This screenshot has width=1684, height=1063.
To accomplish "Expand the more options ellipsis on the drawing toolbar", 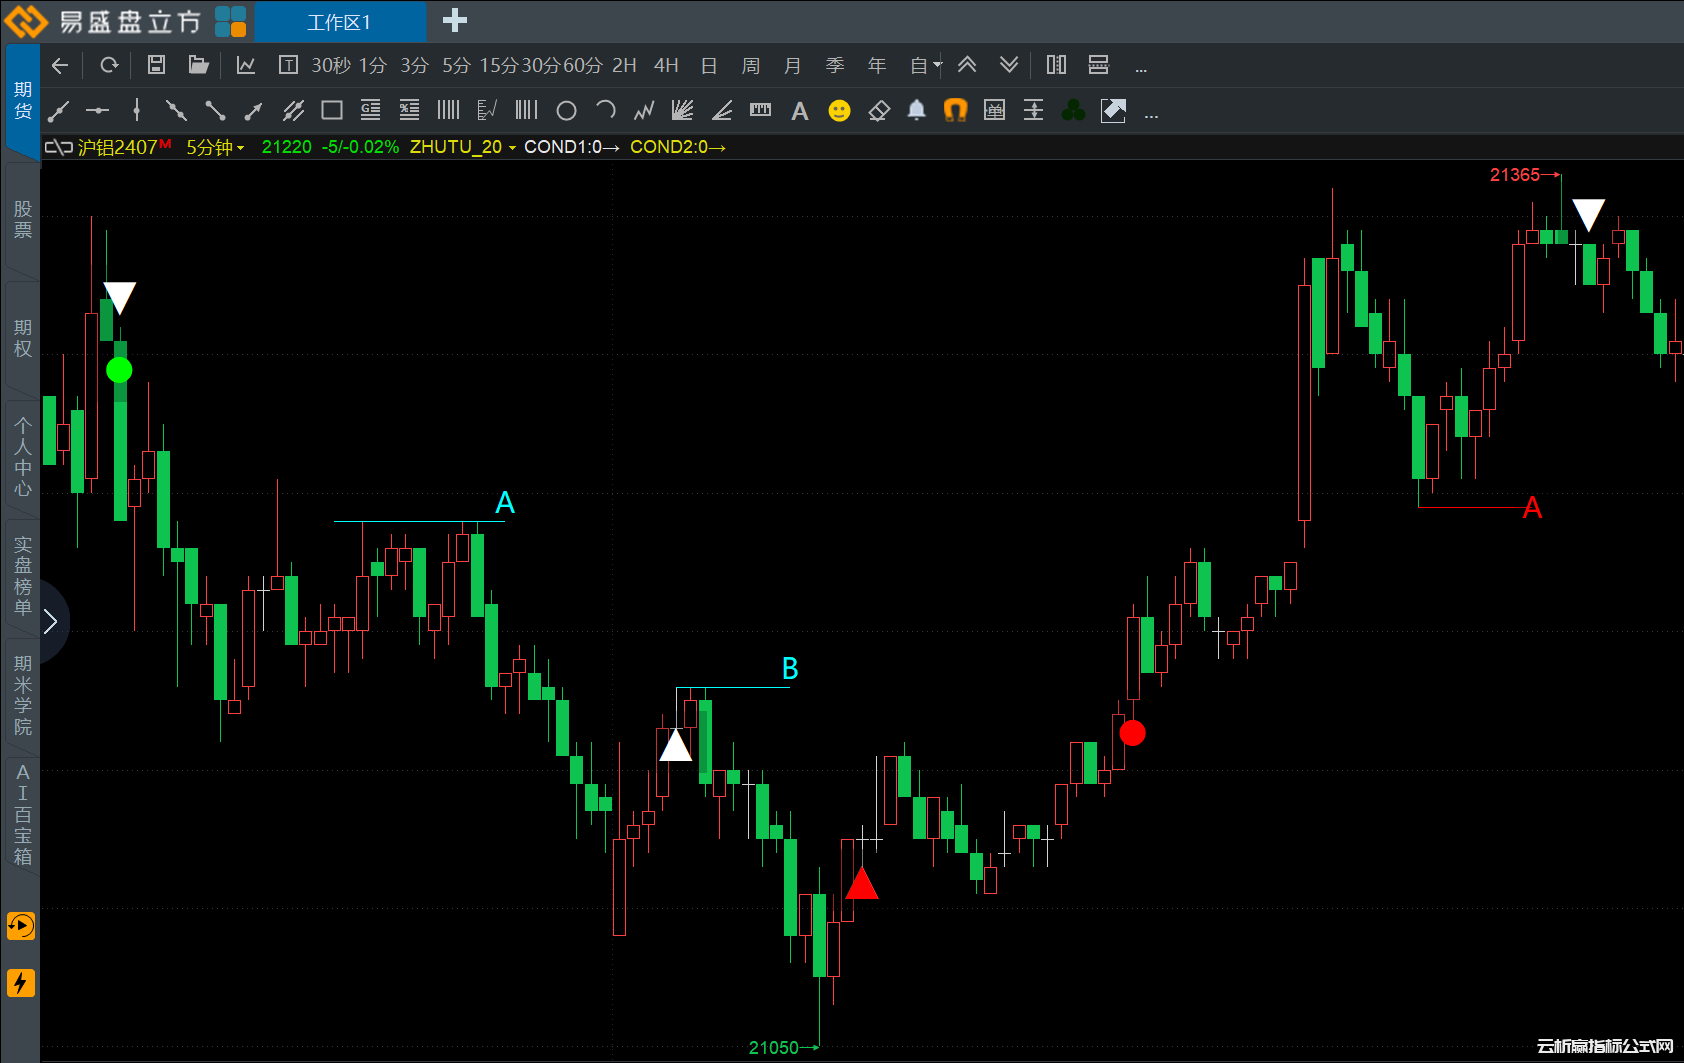I will pyautogui.click(x=1151, y=115).
